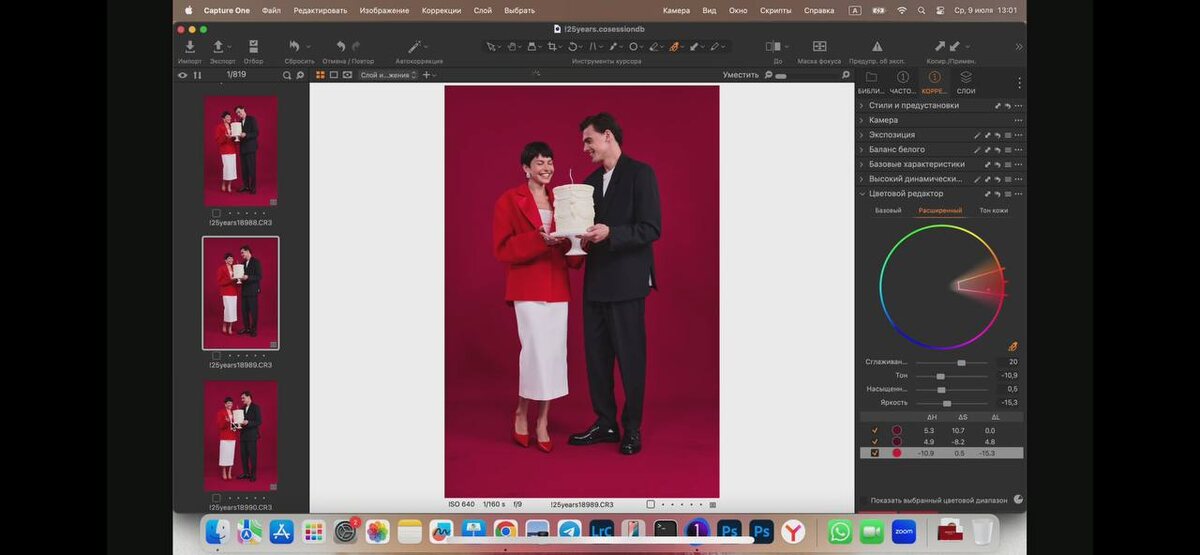This screenshot has height=555, width=1200.
Task: Toggle checkbox of color row 4.9 / -8.2
Action: tap(875, 441)
